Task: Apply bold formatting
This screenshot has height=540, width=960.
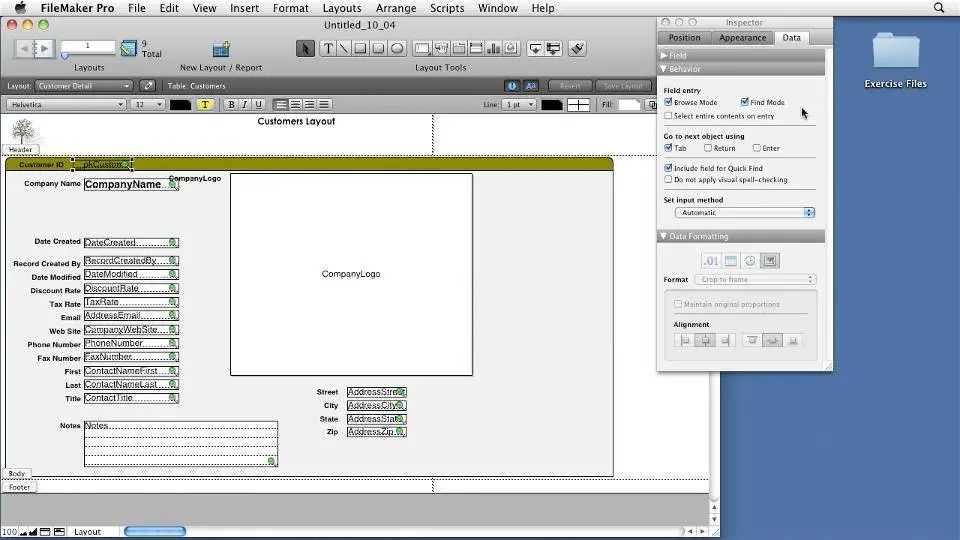Action: 231,105
